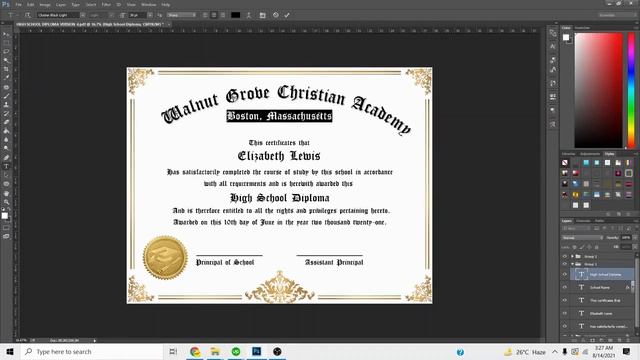The height and width of the screenshot is (360, 640).
Task: Collapse the Group 1 layer group
Action: (572, 264)
